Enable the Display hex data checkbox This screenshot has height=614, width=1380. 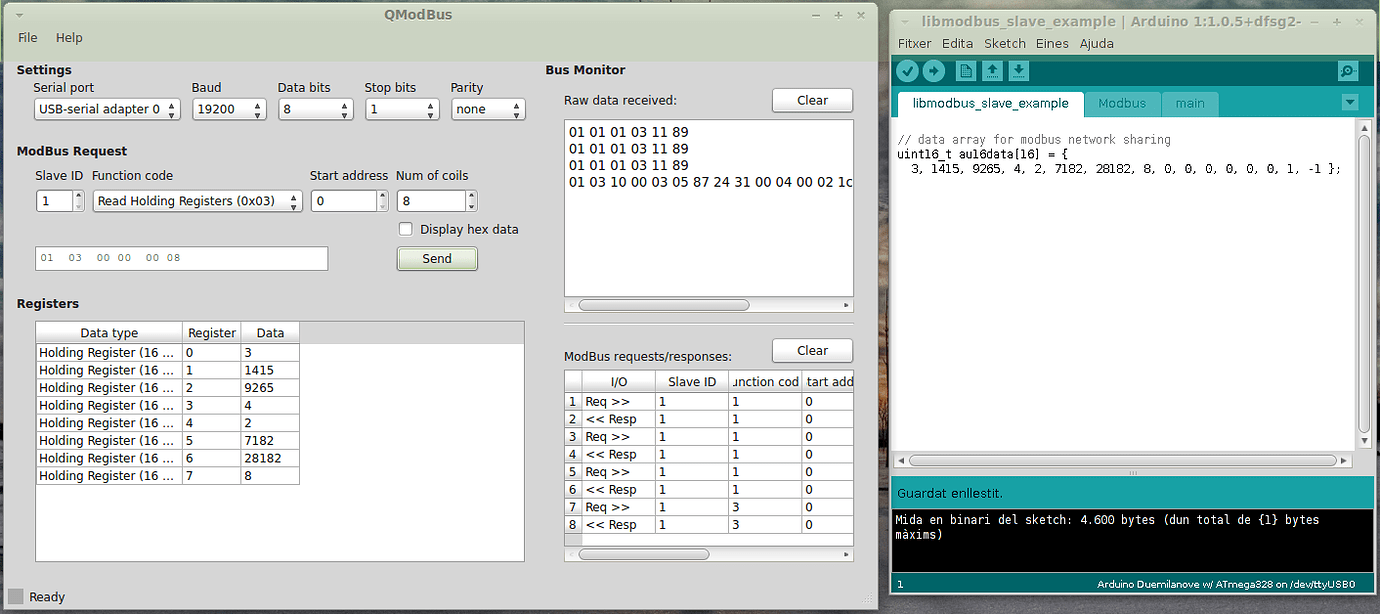(x=406, y=229)
